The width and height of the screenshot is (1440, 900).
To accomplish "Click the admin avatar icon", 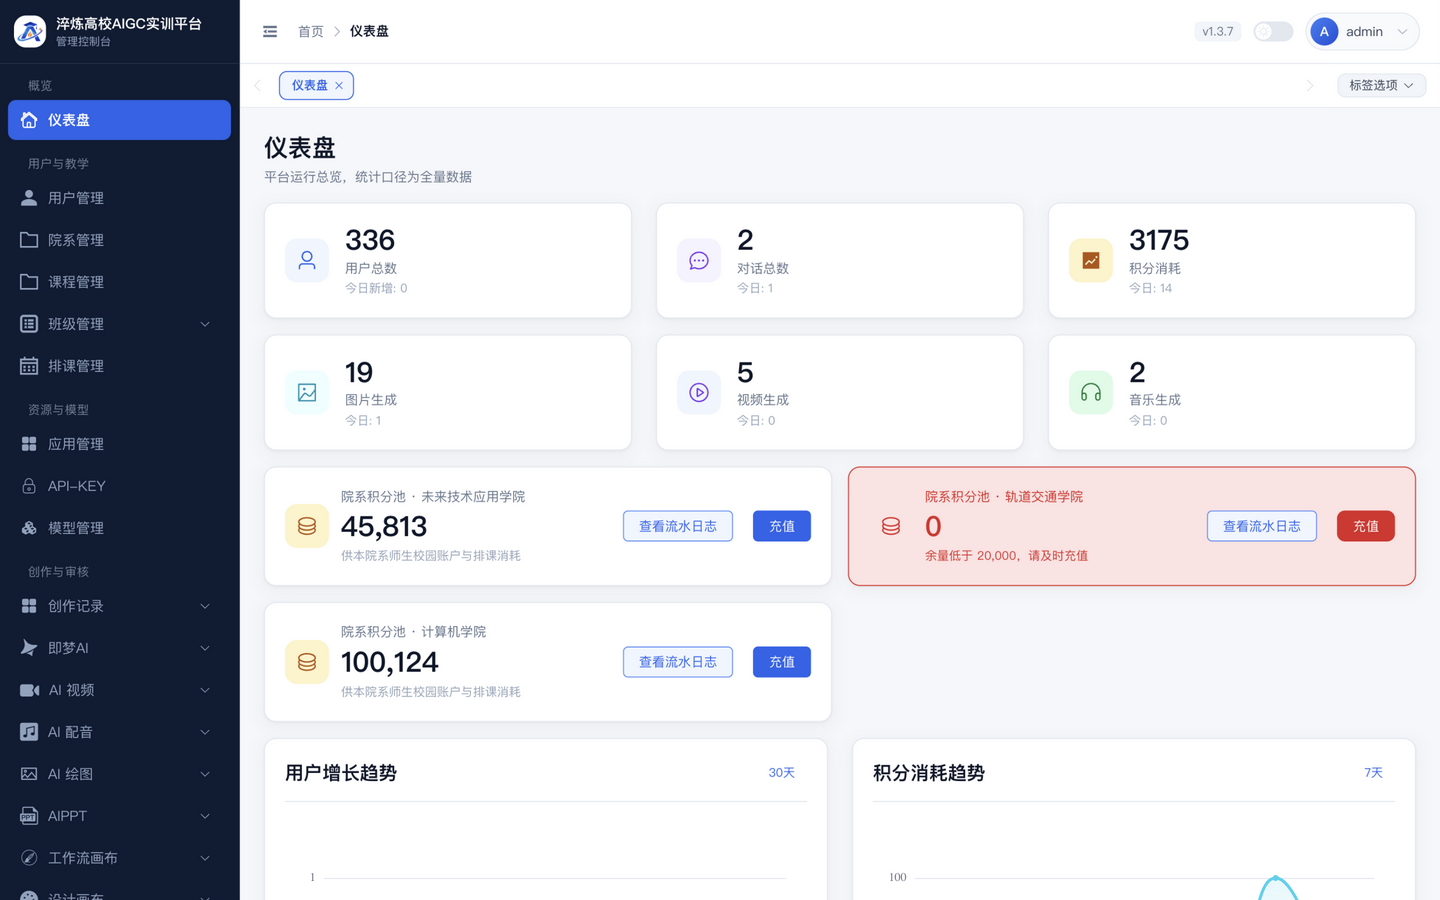I will [x=1324, y=32].
